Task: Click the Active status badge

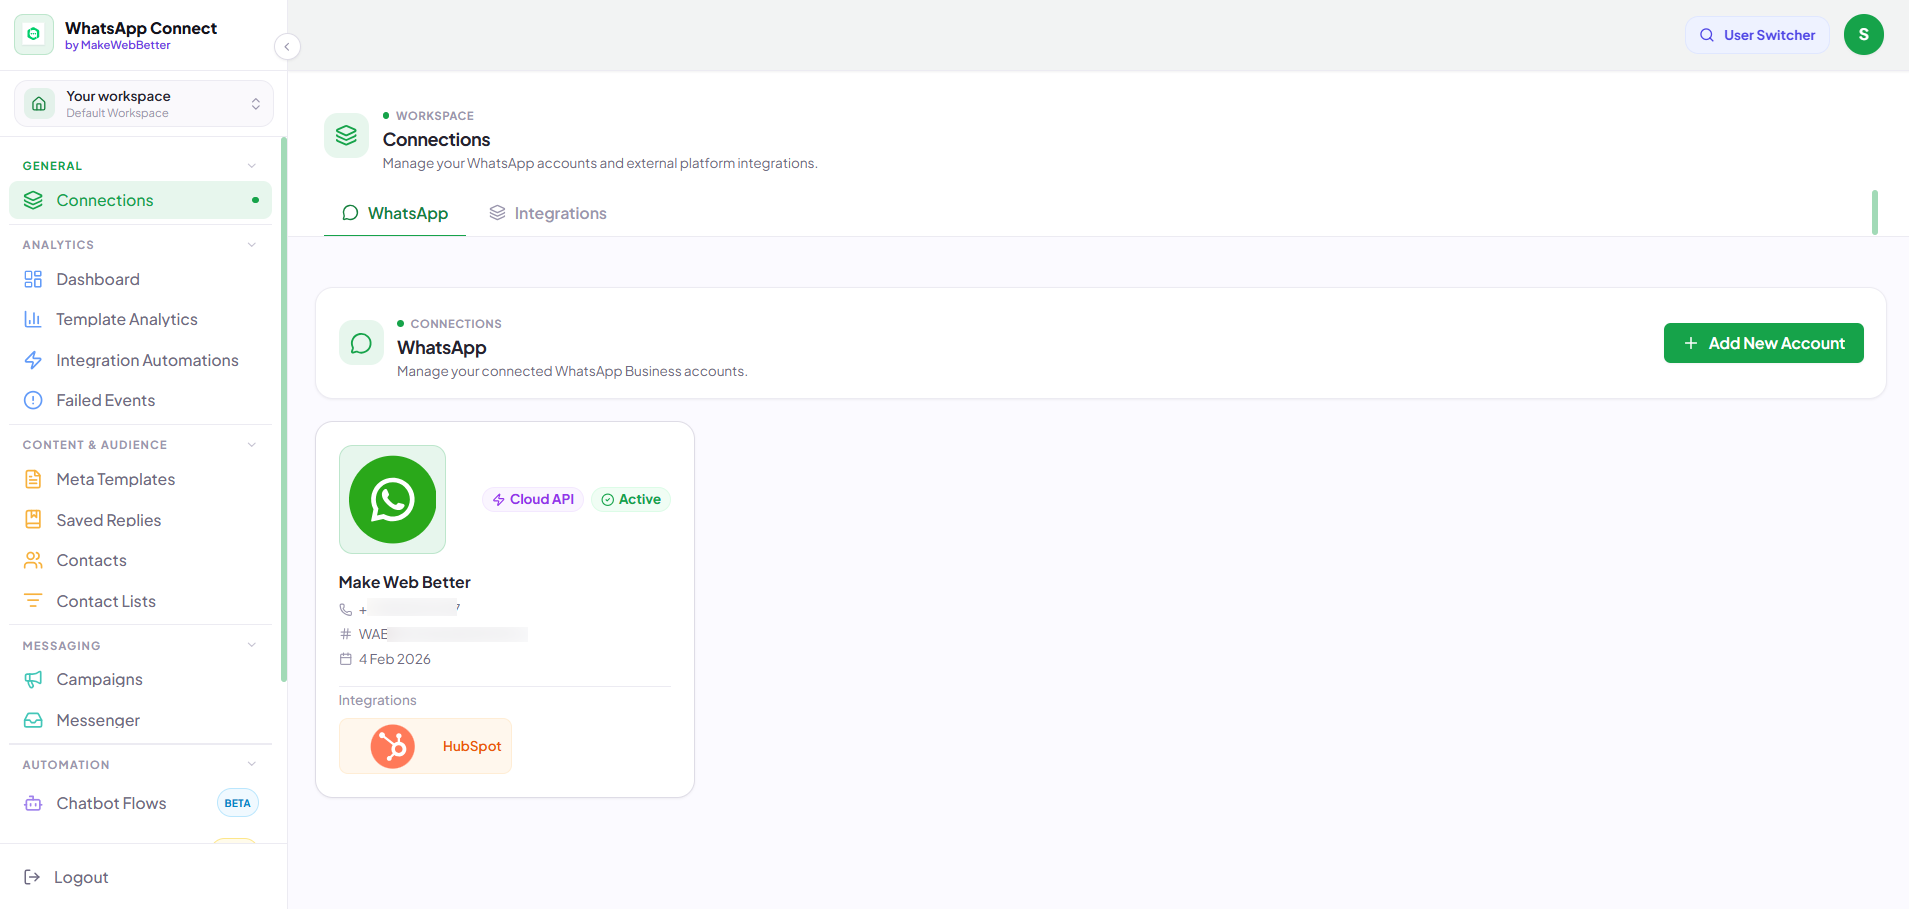Action: pos(631,499)
